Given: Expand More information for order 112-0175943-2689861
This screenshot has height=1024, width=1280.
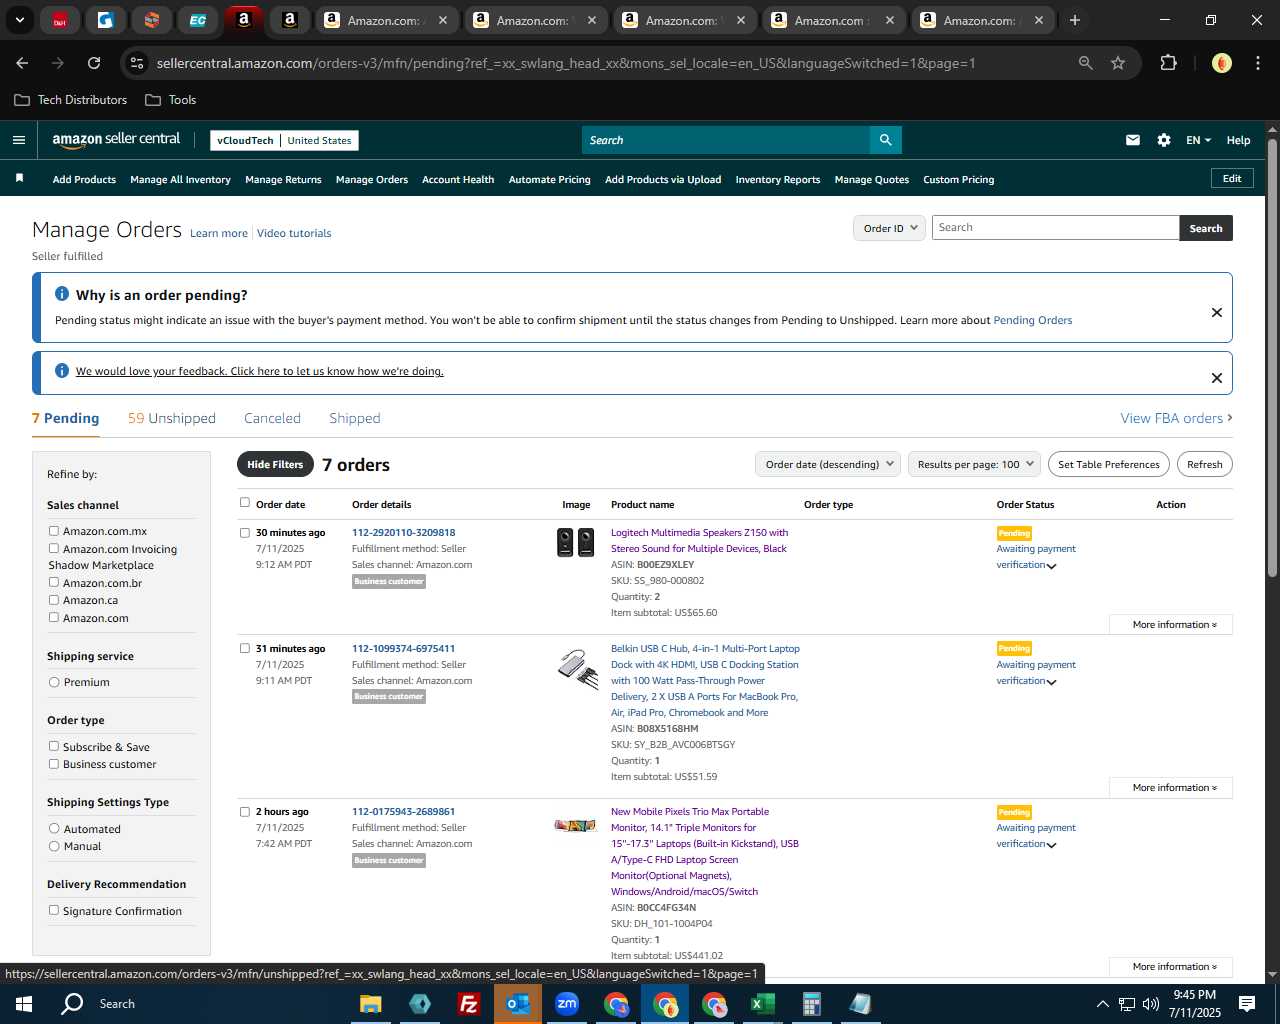Looking at the screenshot, I should pos(1171,966).
